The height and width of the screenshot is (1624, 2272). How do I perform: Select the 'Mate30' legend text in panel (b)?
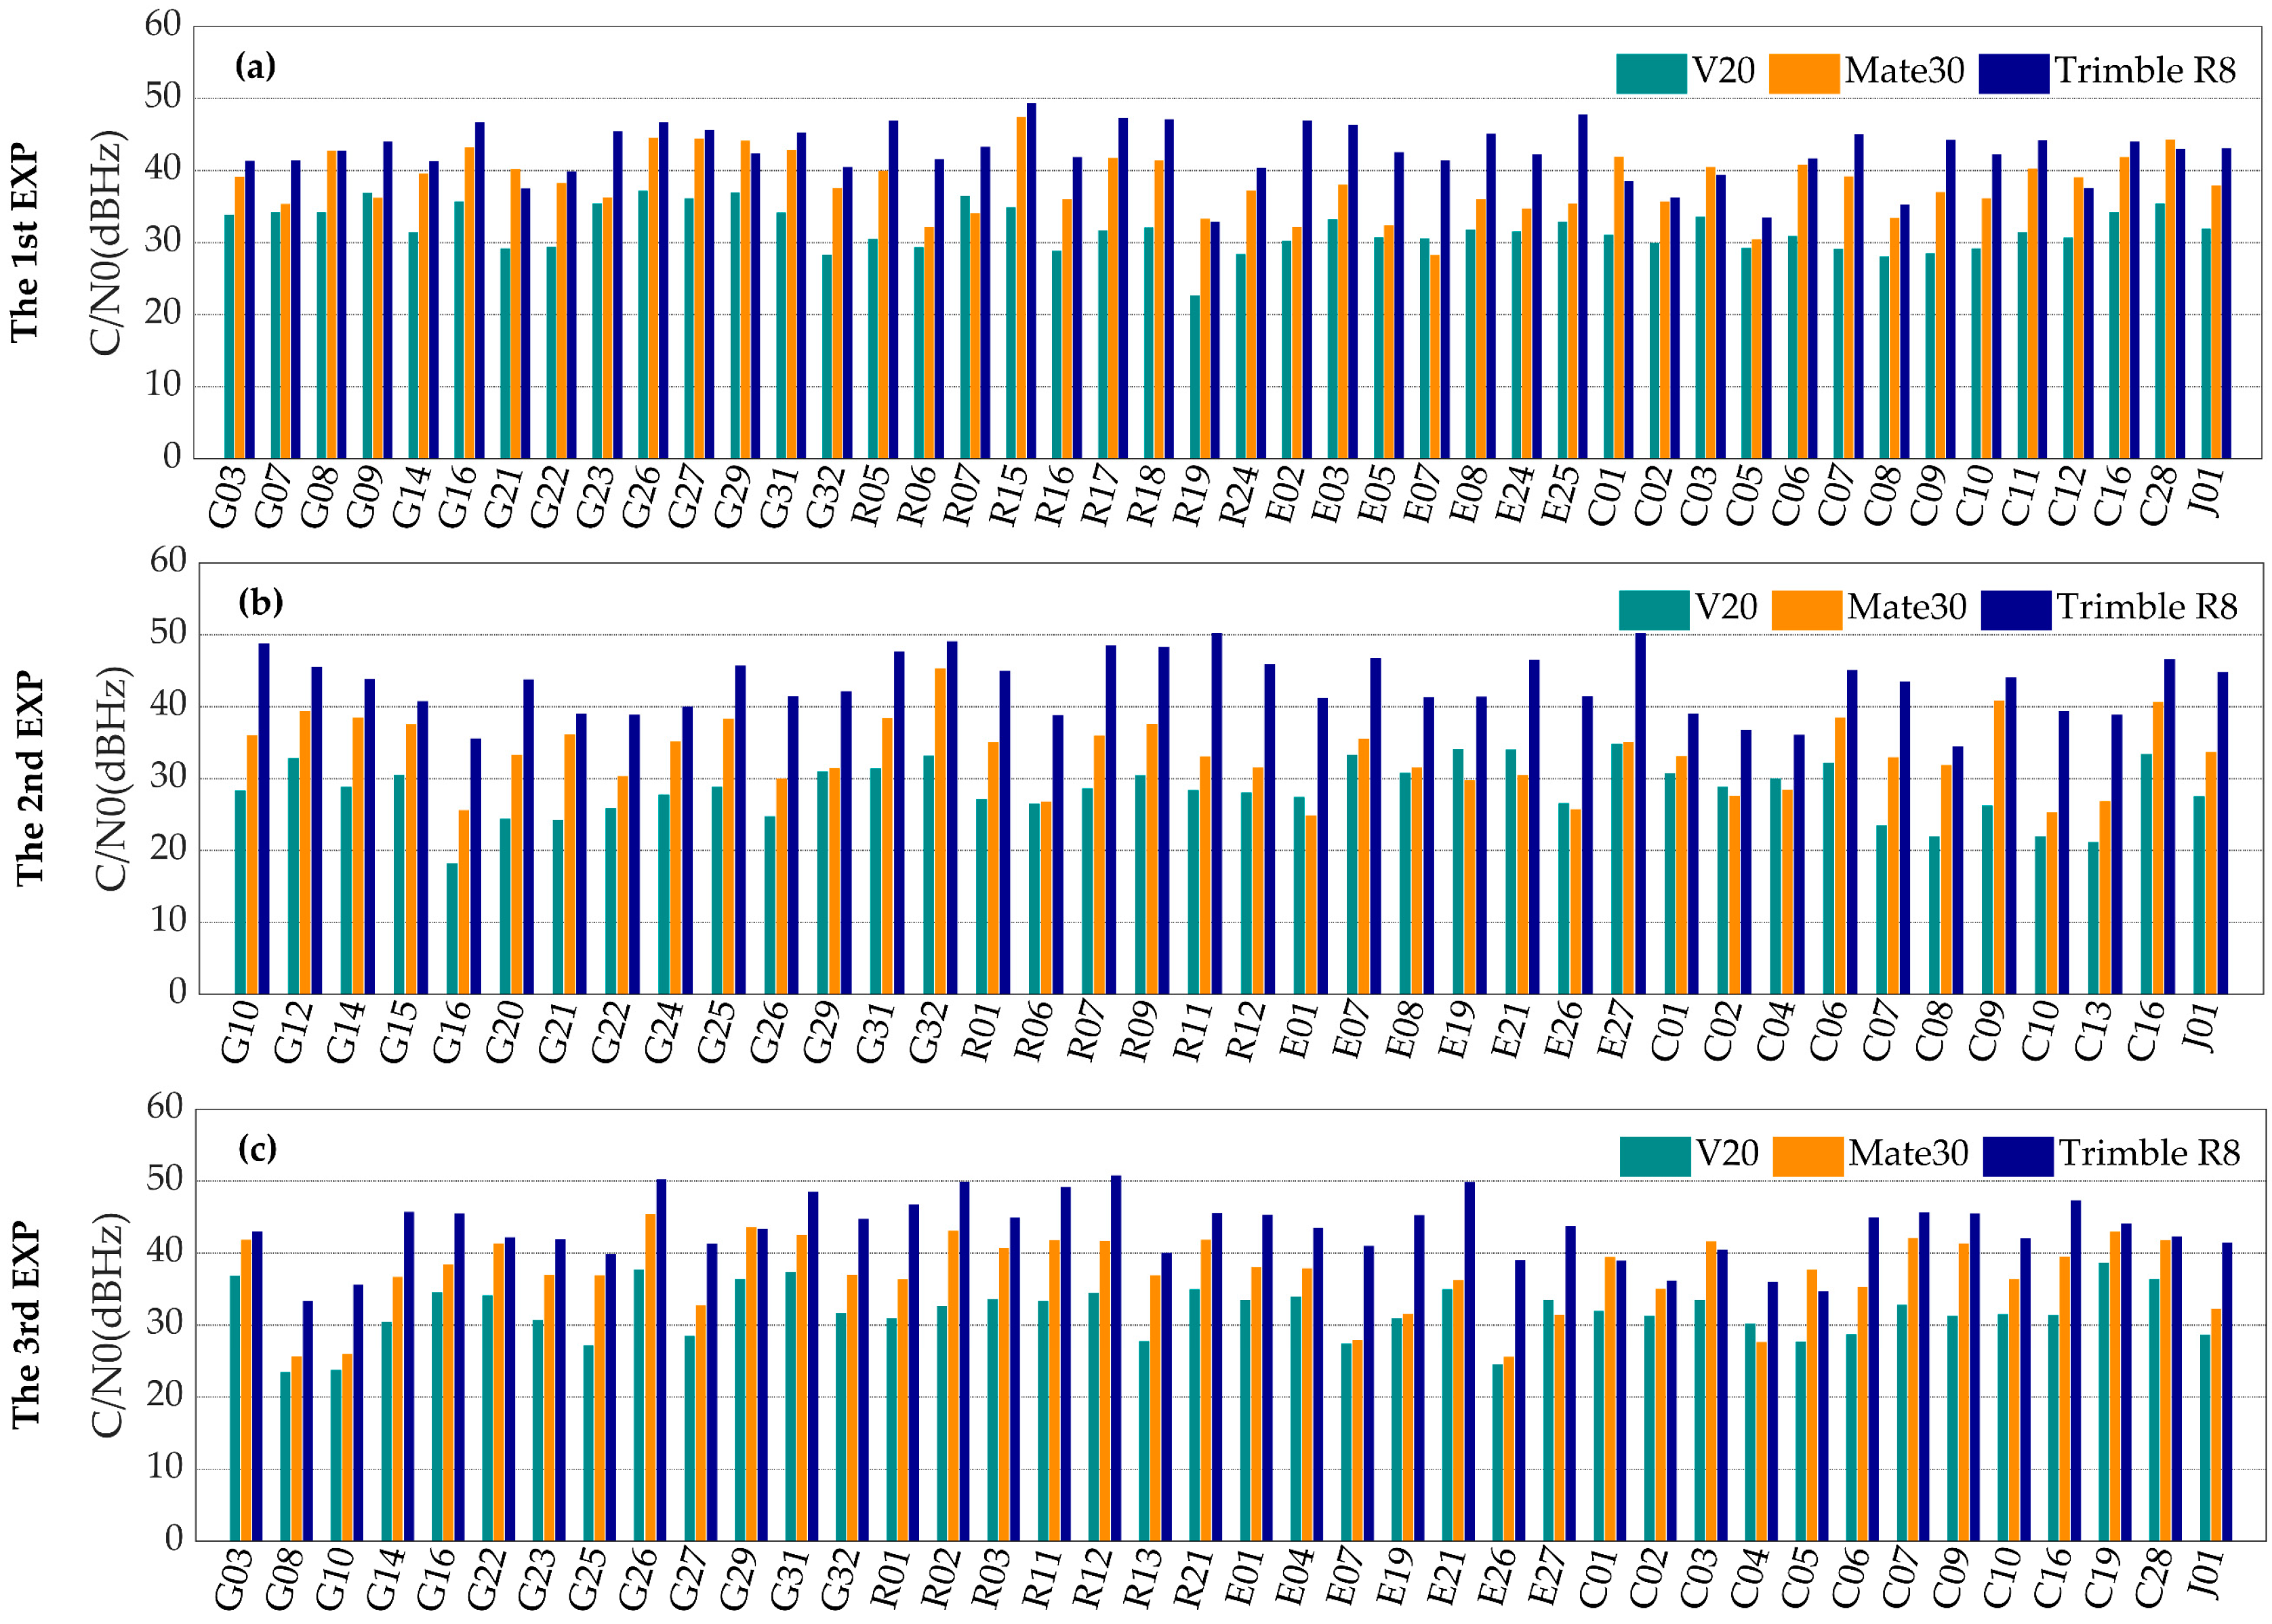(1907, 607)
